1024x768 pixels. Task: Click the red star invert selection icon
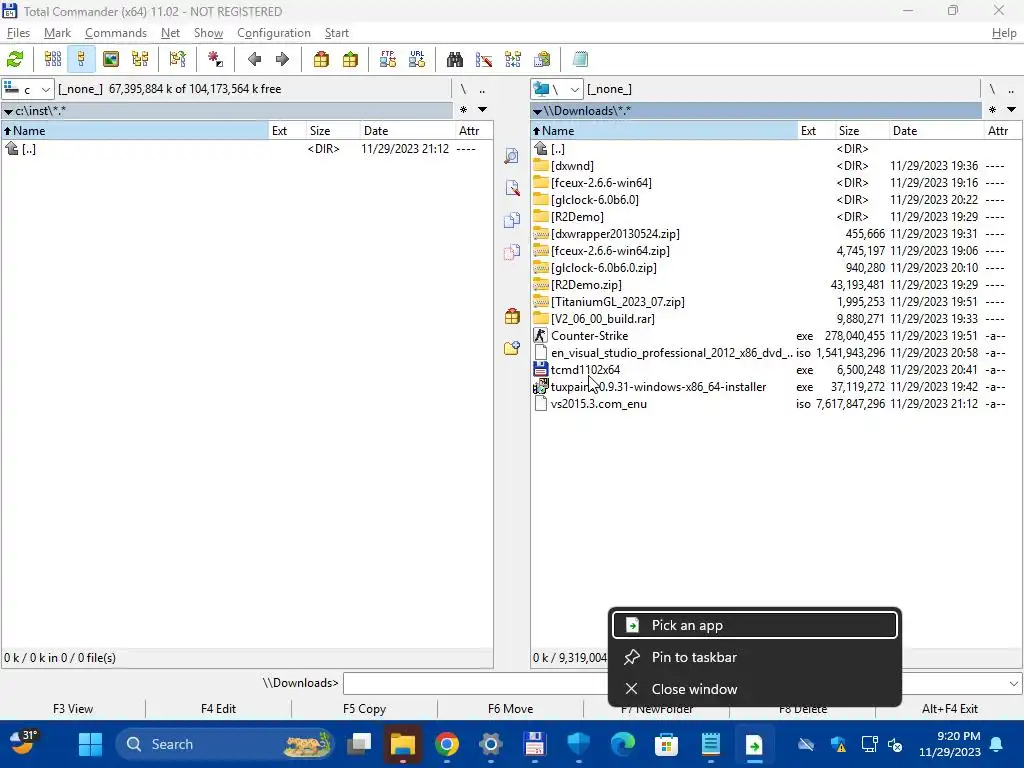(215, 59)
